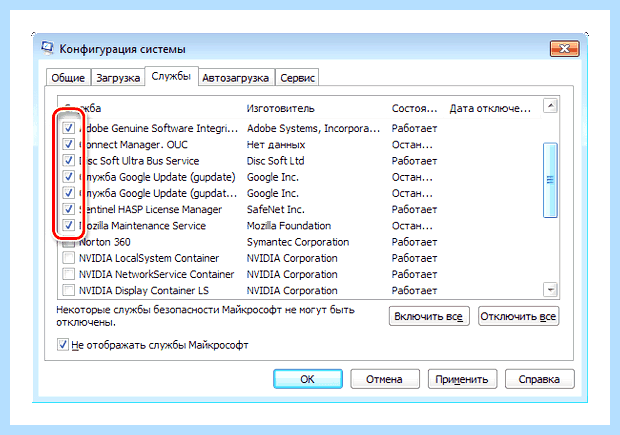This screenshot has width=620, height=435.
Task: Open help with Справка button
Action: (539, 379)
